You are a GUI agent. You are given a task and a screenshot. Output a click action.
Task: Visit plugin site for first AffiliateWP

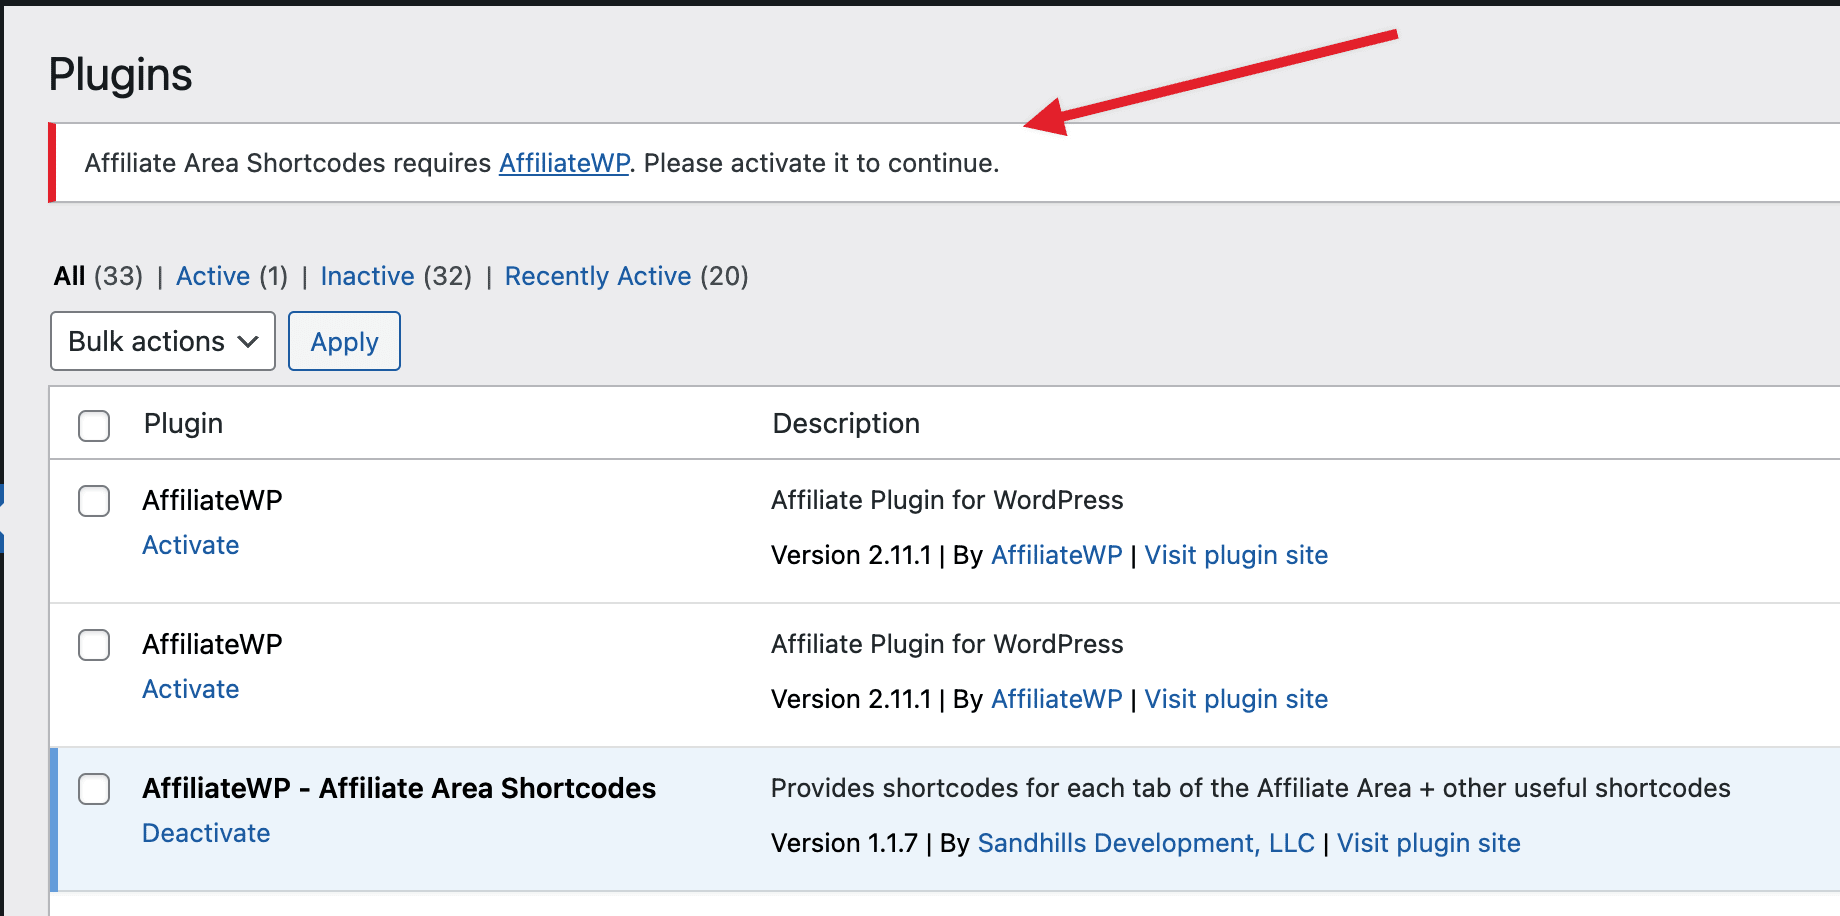[1236, 555]
